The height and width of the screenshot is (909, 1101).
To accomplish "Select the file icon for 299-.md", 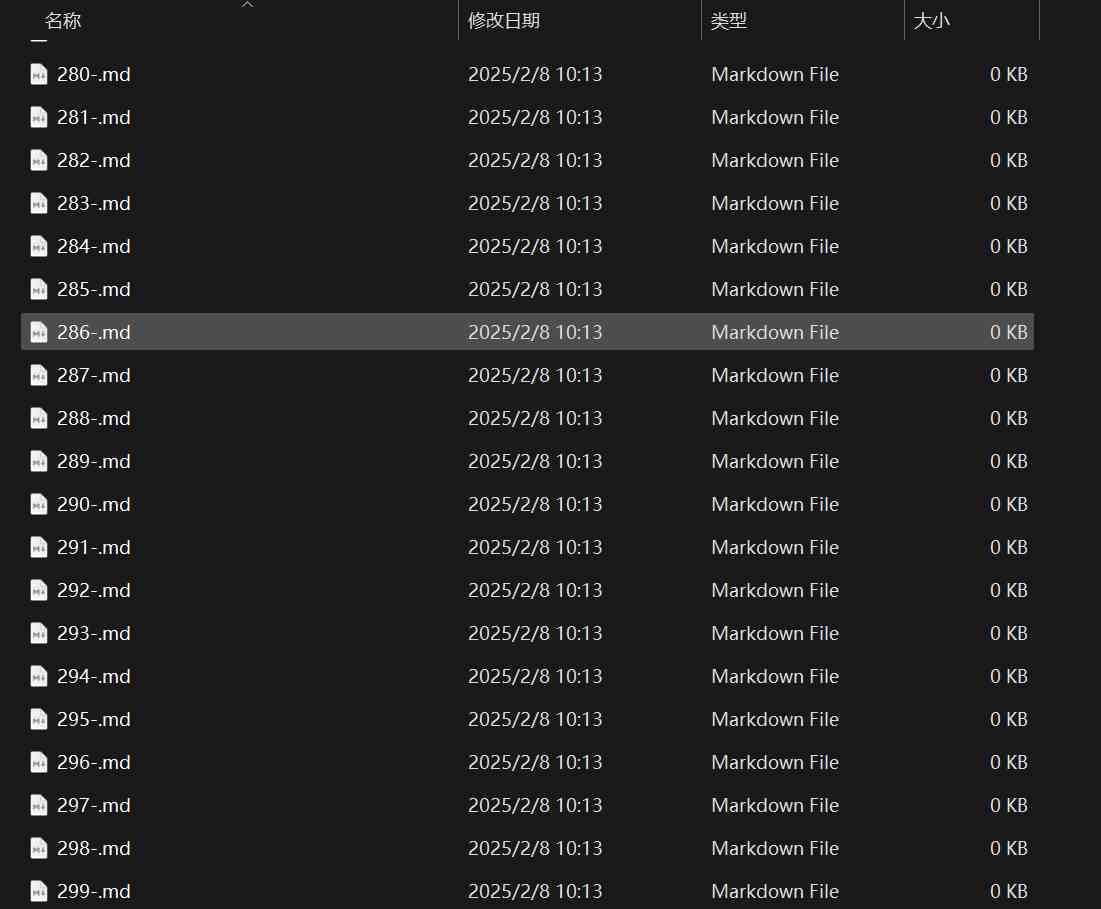I will [39, 892].
